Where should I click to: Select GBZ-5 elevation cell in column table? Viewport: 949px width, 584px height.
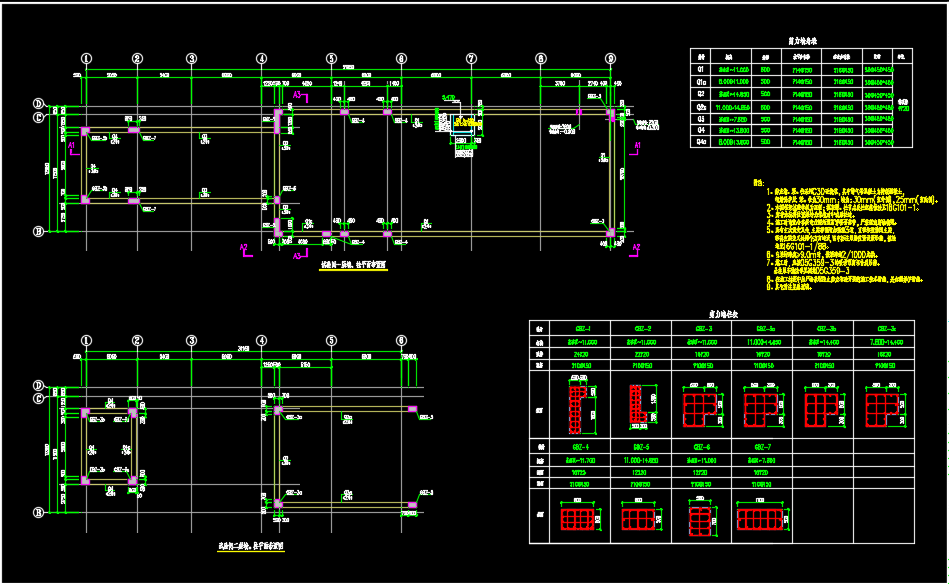tap(641, 461)
